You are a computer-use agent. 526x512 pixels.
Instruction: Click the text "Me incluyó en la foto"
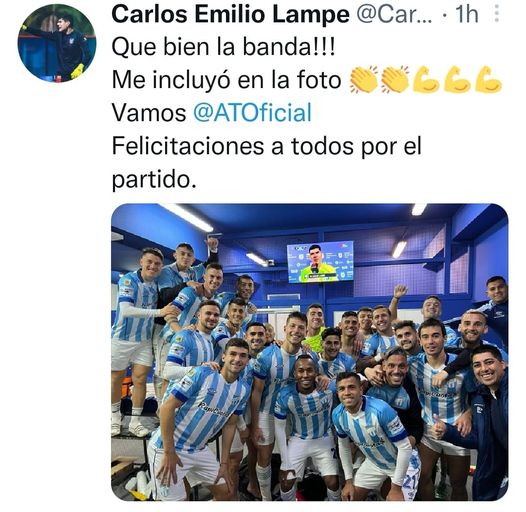point(227,80)
